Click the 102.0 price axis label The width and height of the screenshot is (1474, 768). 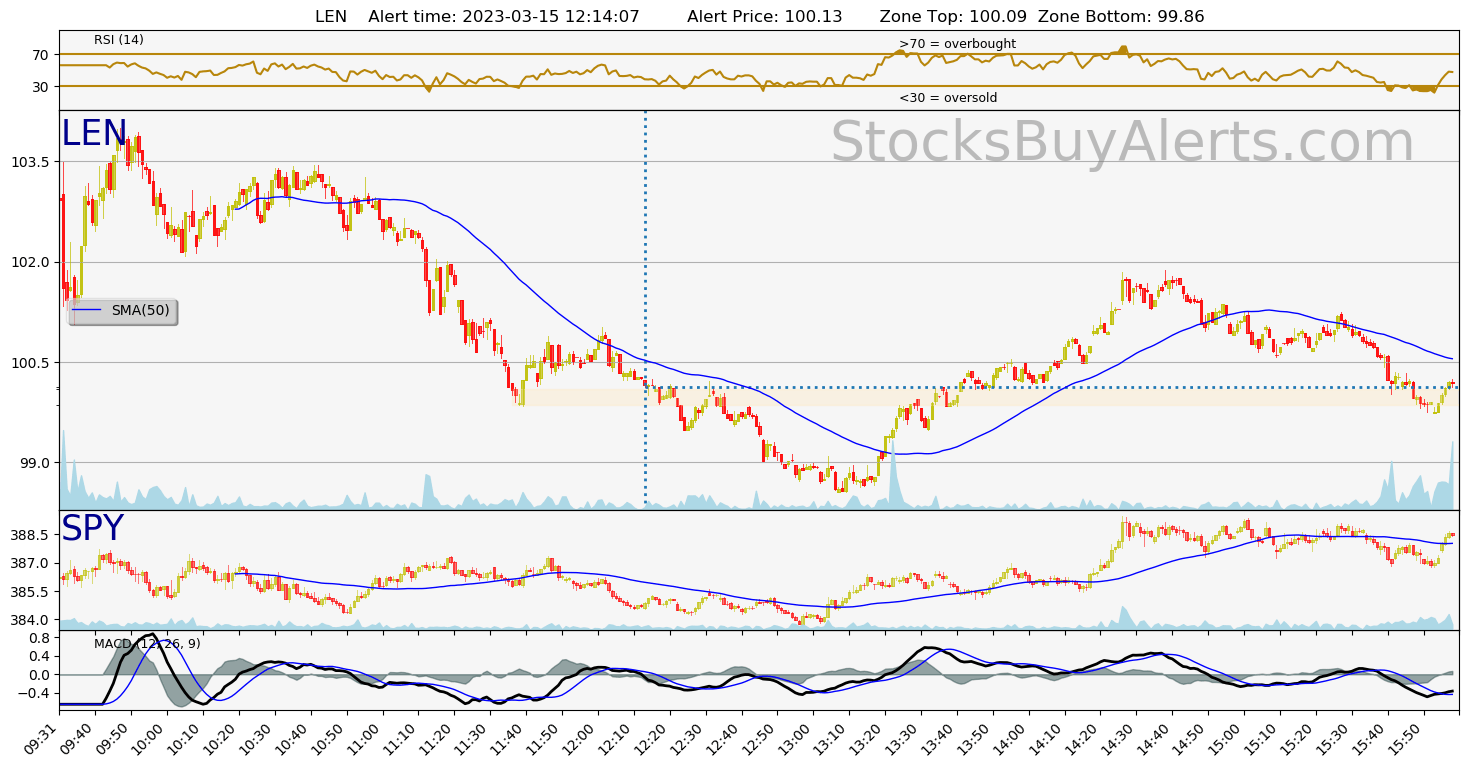point(33,262)
